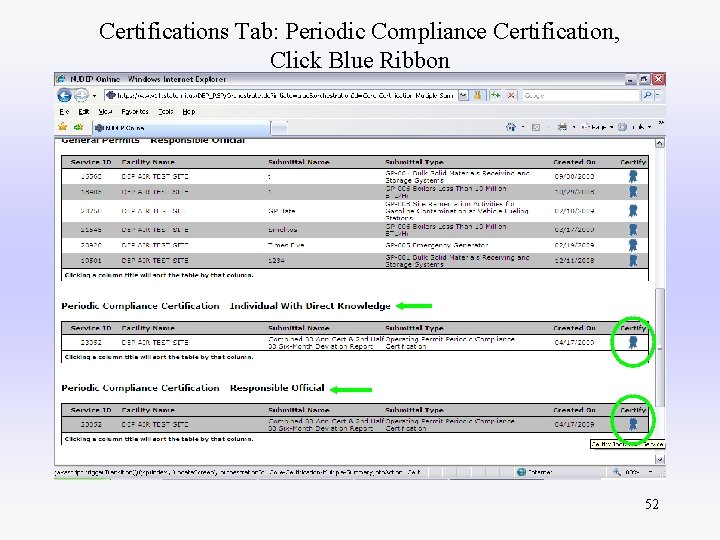Click the Forward navigation arrow button

[x=81, y=95]
